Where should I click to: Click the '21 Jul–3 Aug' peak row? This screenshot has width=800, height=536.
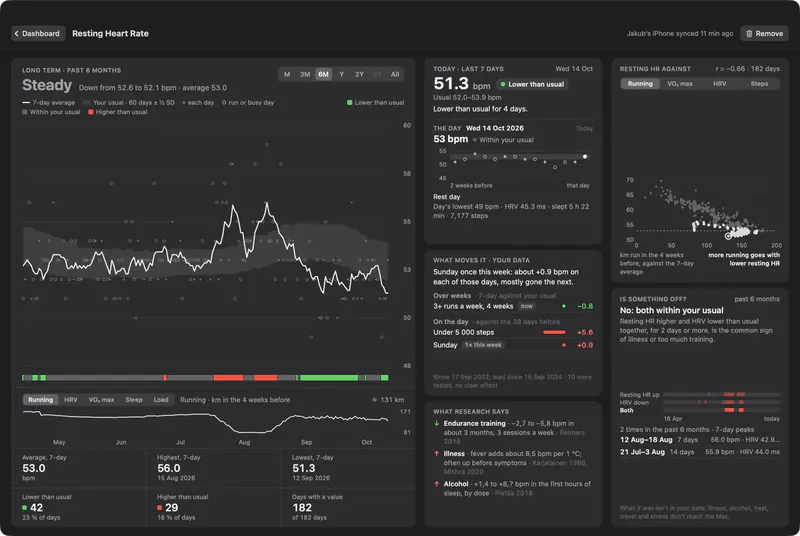[x=699, y=452]
